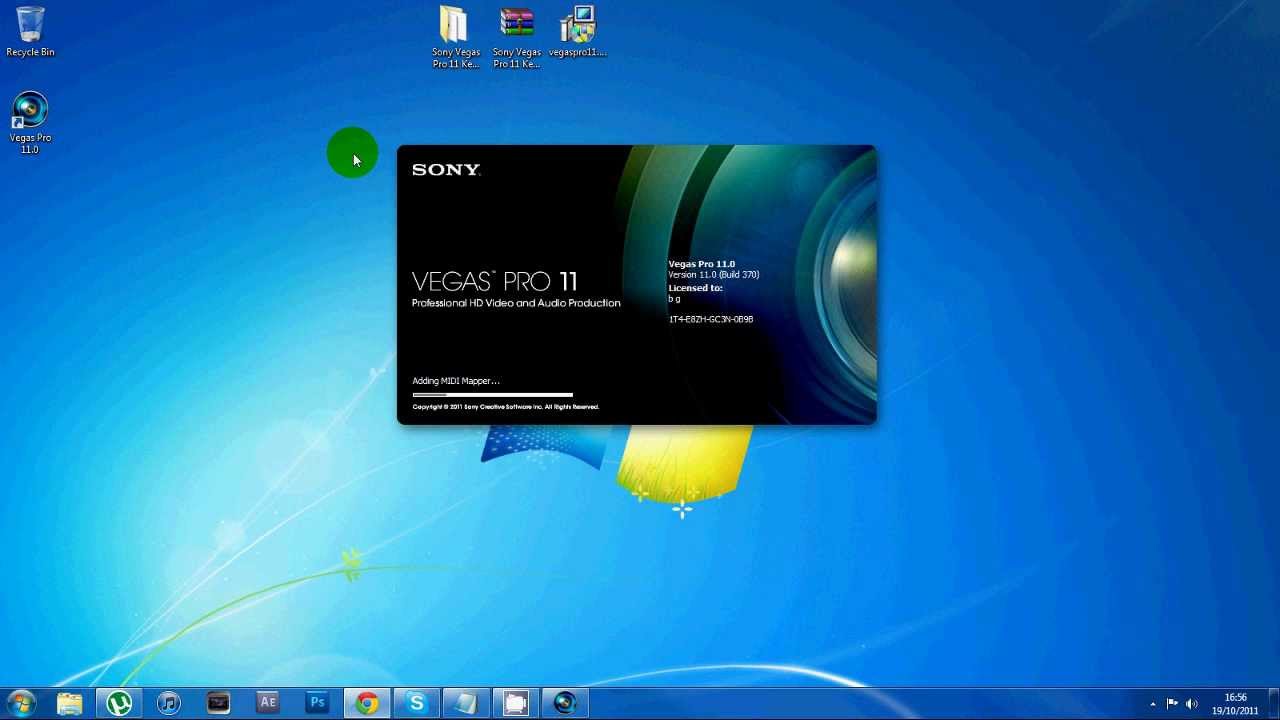
Task: Click the "Version 11.0 (Build 370)" text
Action: (x=714, y=275)
